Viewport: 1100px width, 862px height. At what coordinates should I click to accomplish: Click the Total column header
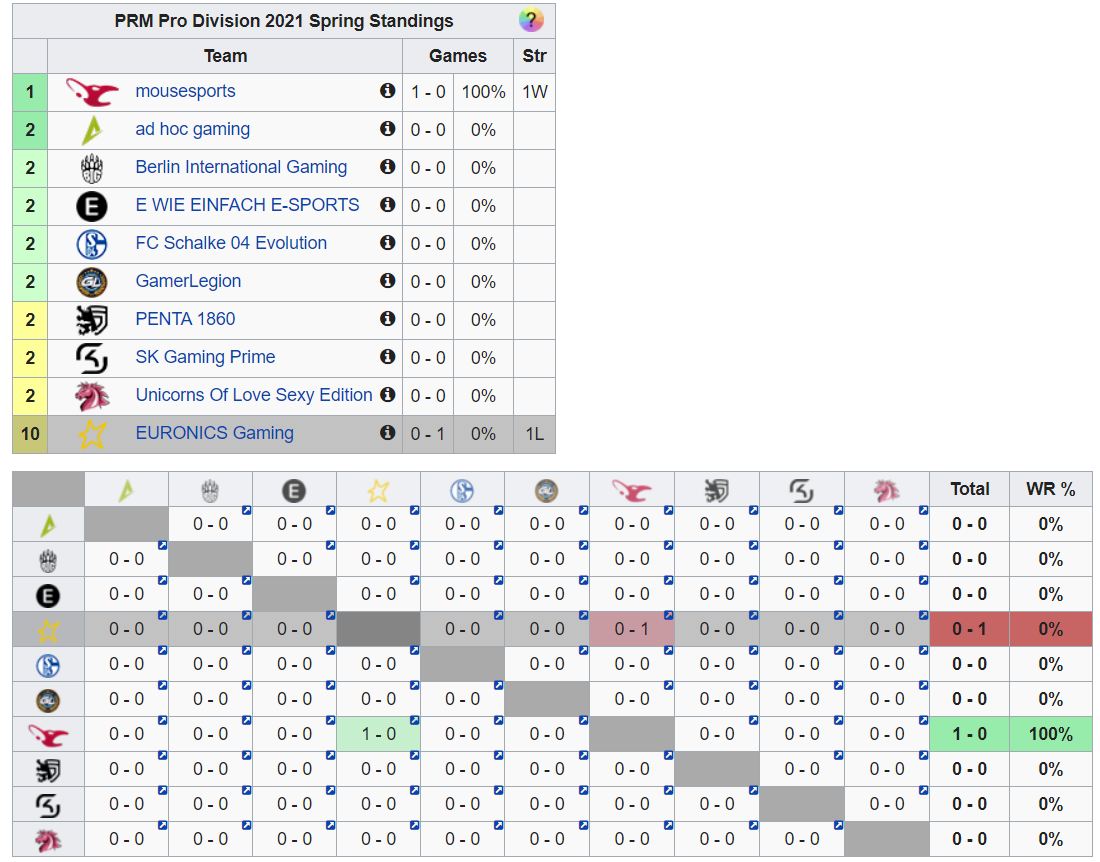(x=969, y=489)
